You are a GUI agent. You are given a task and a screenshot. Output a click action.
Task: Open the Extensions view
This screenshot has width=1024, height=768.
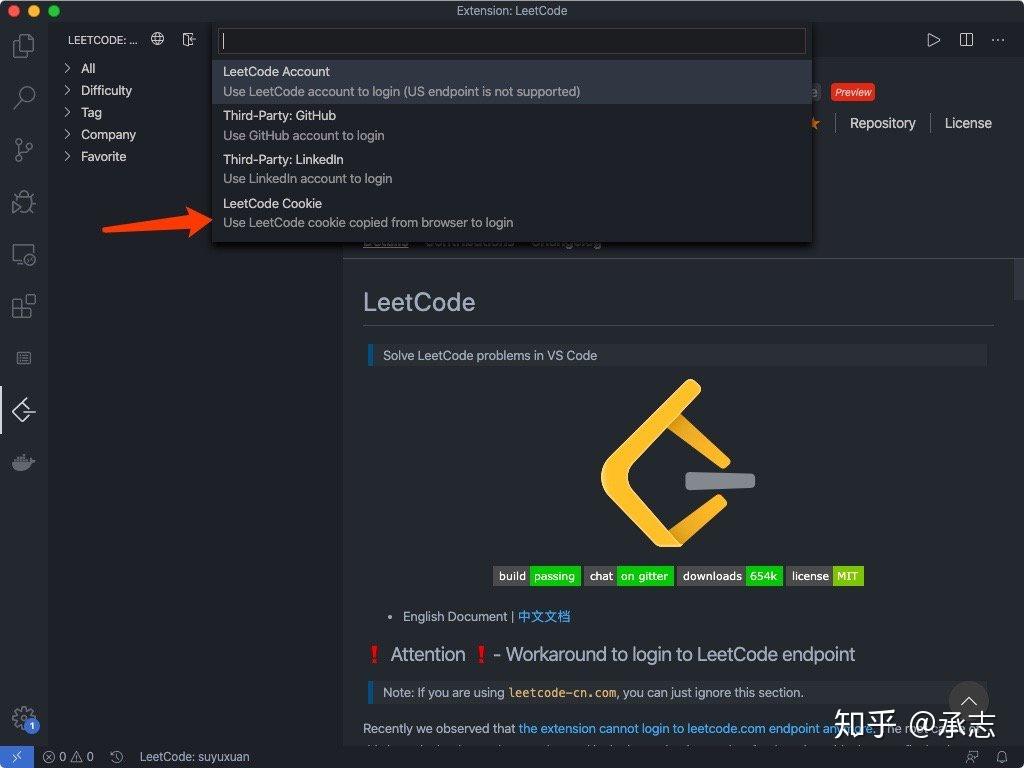(22, 306)
